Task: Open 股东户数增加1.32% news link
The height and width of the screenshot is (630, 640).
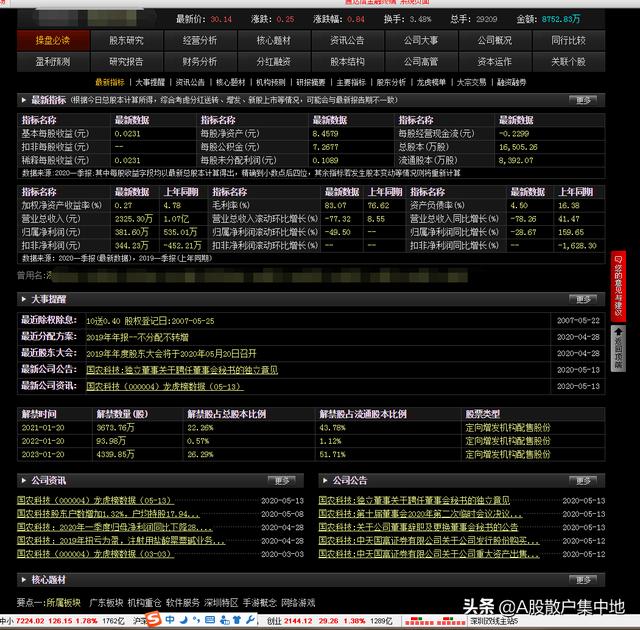Action: click(109, 514)
